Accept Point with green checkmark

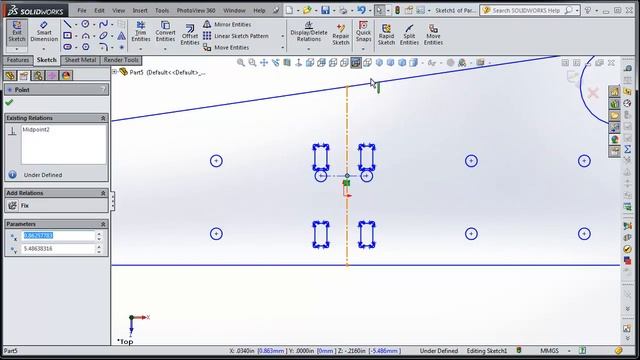(x=9, y=102)
